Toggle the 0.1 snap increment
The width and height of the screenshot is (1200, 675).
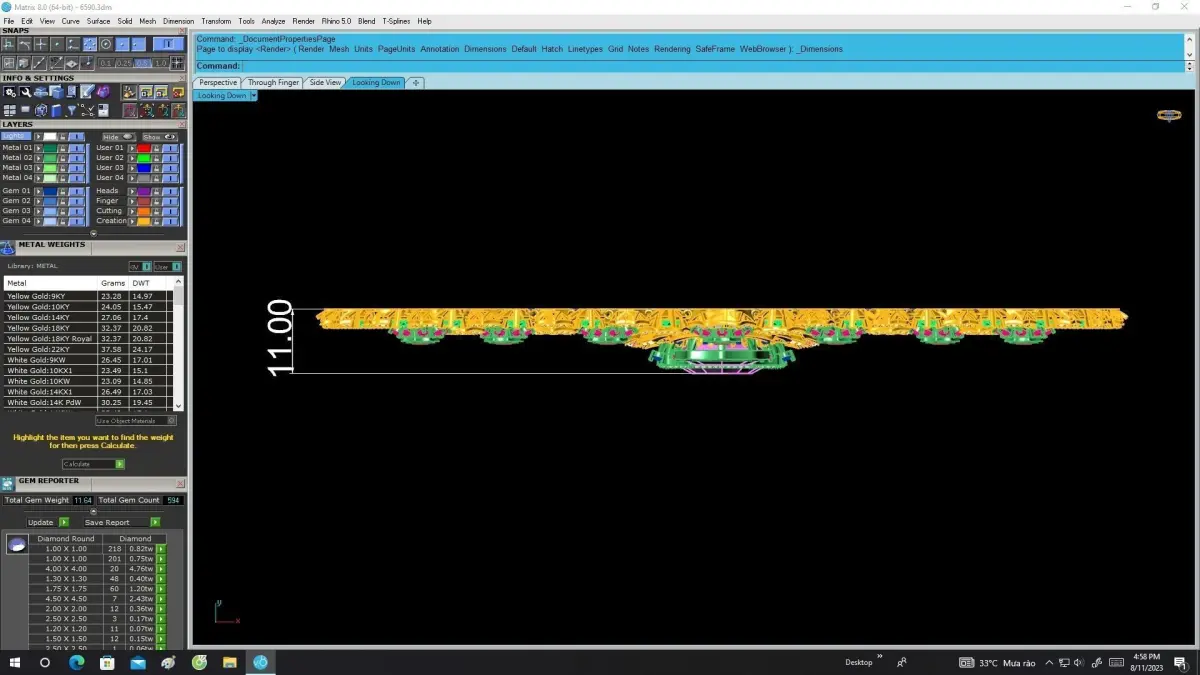(x=106, y=63)
